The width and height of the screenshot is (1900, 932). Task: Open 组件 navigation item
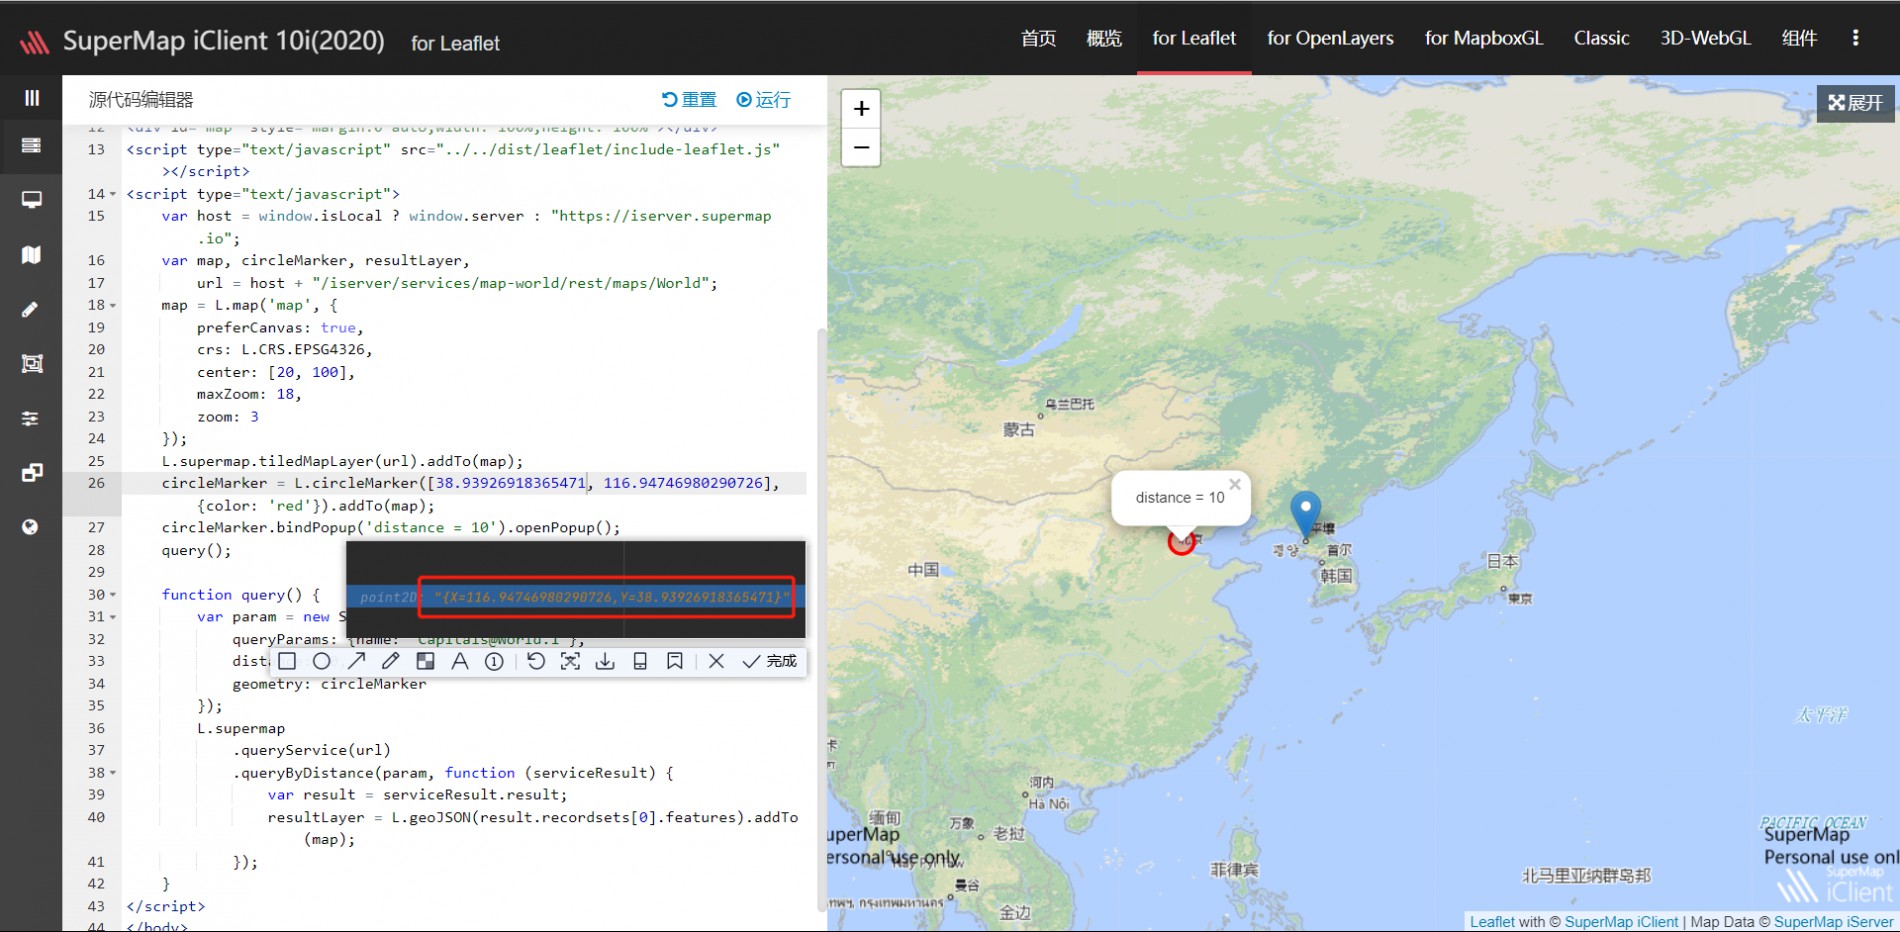tap(1799, 38)
